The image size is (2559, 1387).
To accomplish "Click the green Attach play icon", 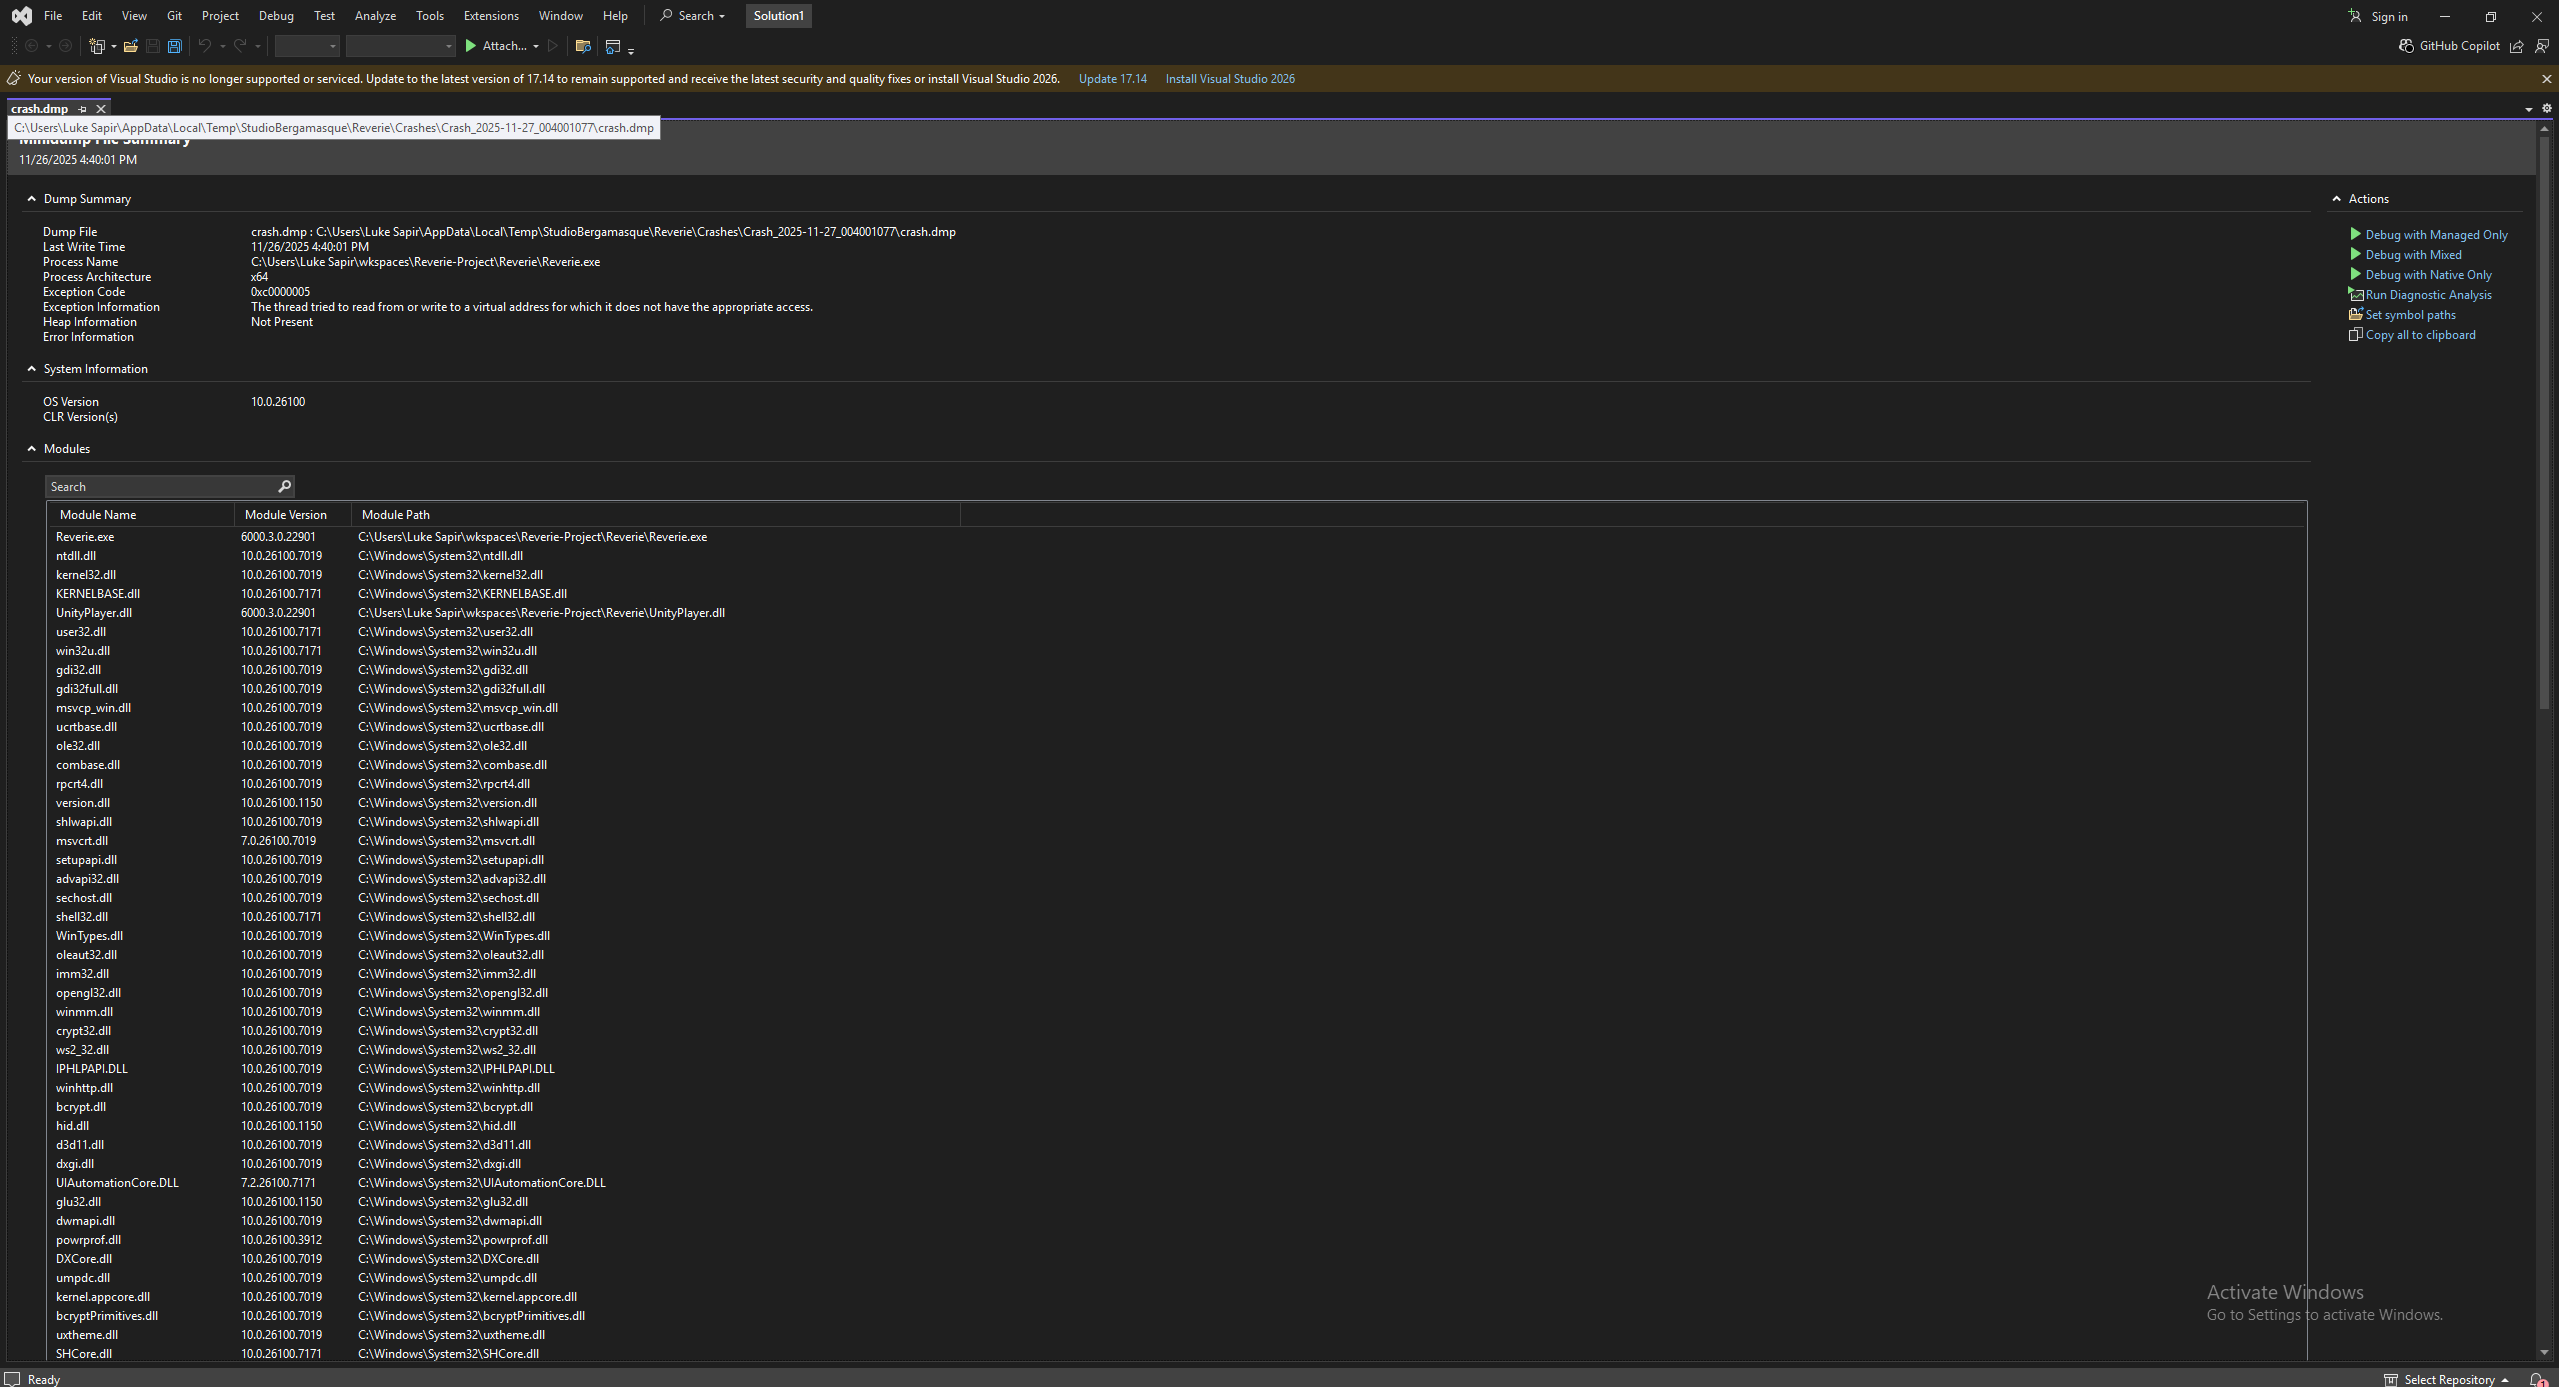I will coord(471,46).
